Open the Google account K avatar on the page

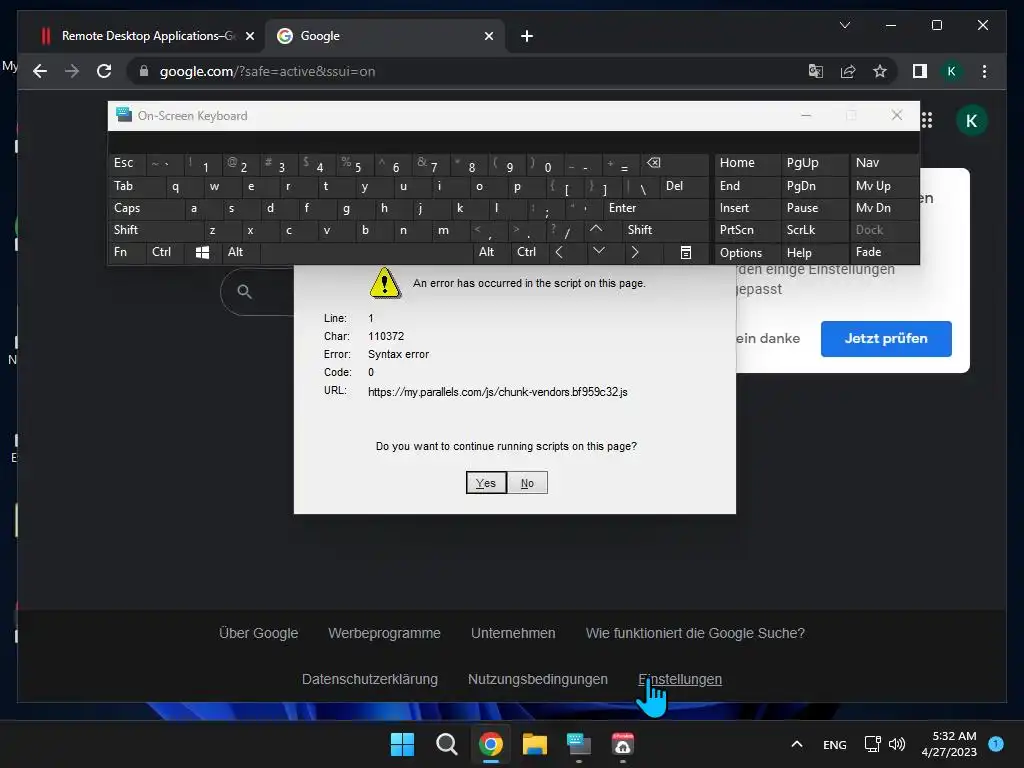point(971,120)
